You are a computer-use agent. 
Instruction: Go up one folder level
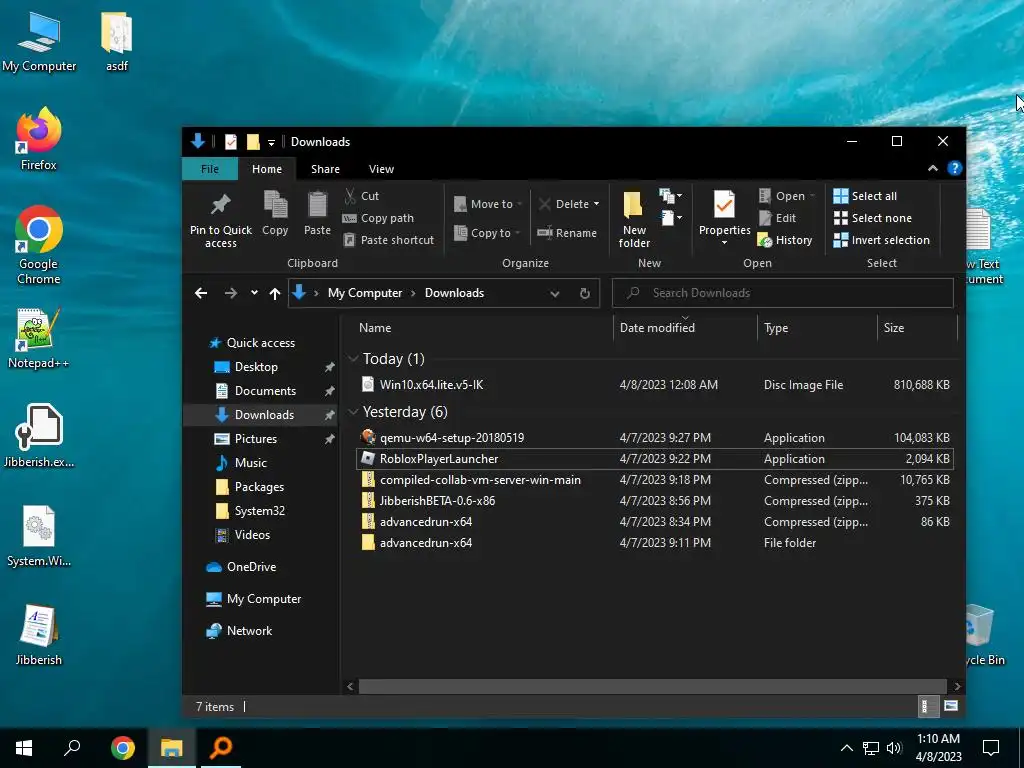point(275,293)
